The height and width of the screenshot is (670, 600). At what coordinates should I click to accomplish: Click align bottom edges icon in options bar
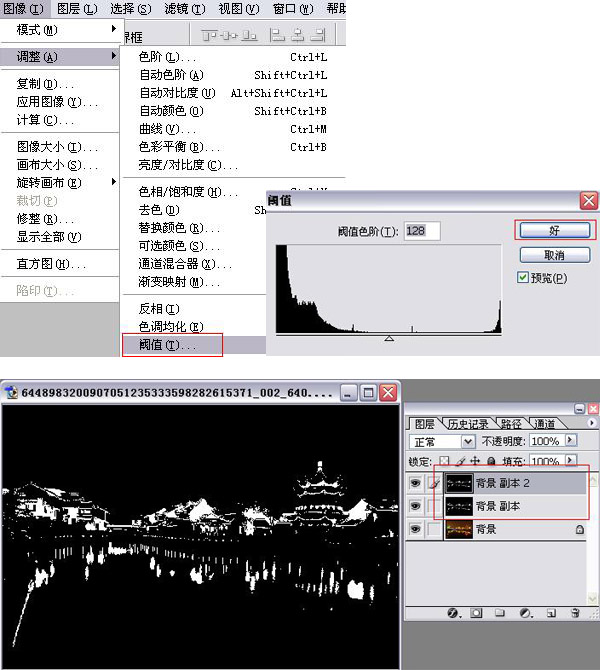click(x=249, y=35)
